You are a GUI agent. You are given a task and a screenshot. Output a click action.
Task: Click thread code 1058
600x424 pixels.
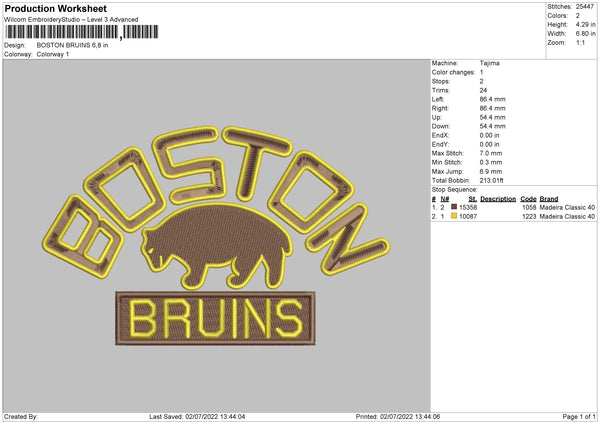click(529, 207)
